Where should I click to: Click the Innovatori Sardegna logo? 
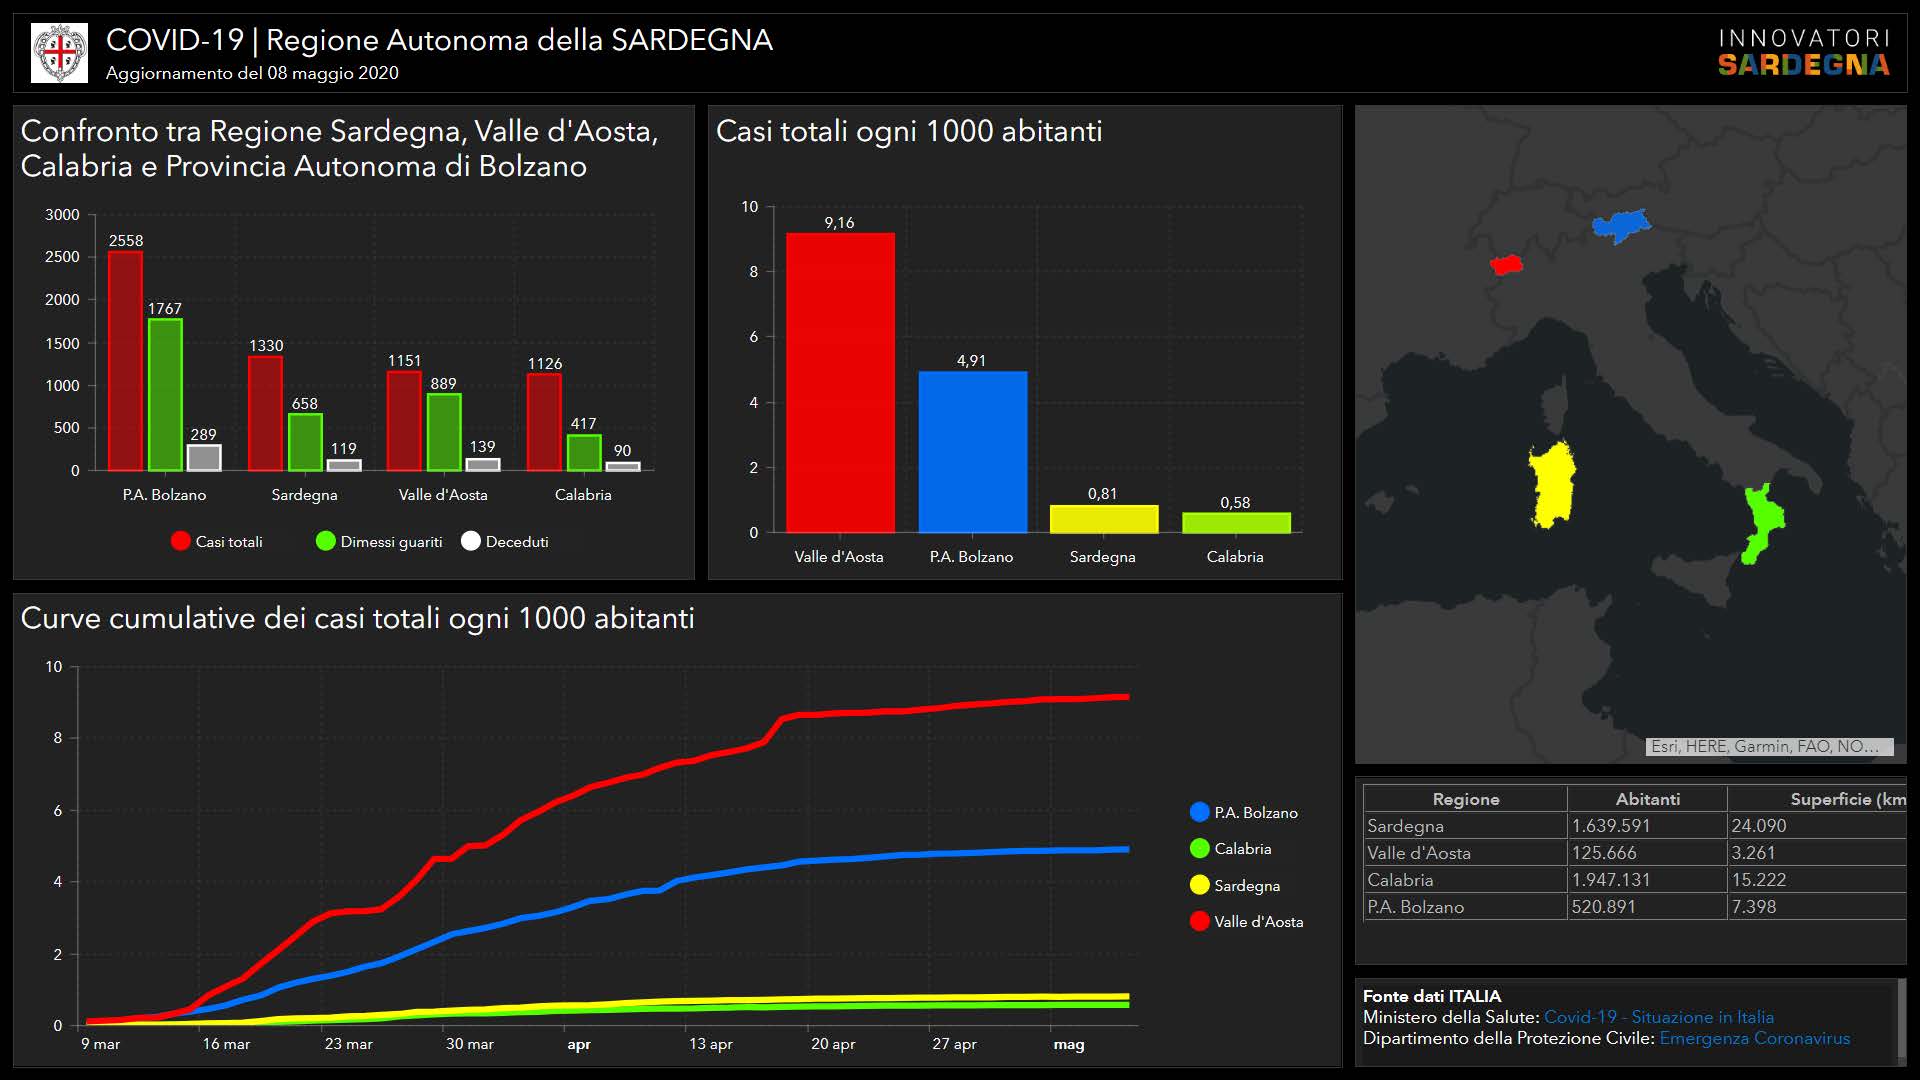1803,53
